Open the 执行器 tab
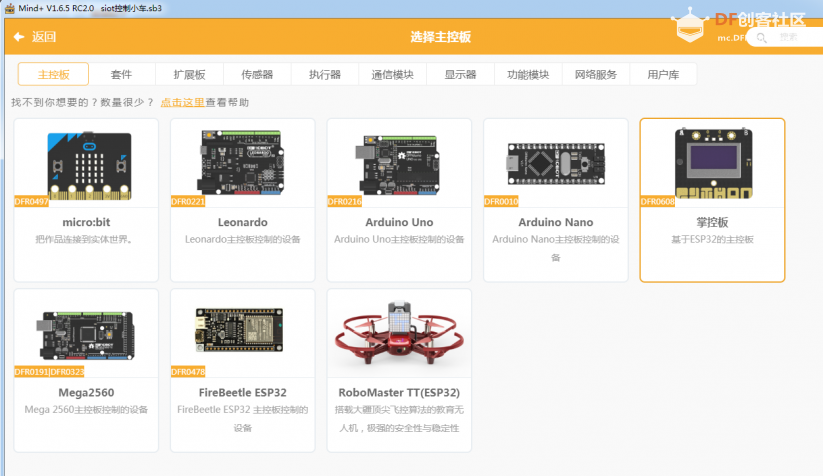This screenshot has height=476, width=823. 325,75
